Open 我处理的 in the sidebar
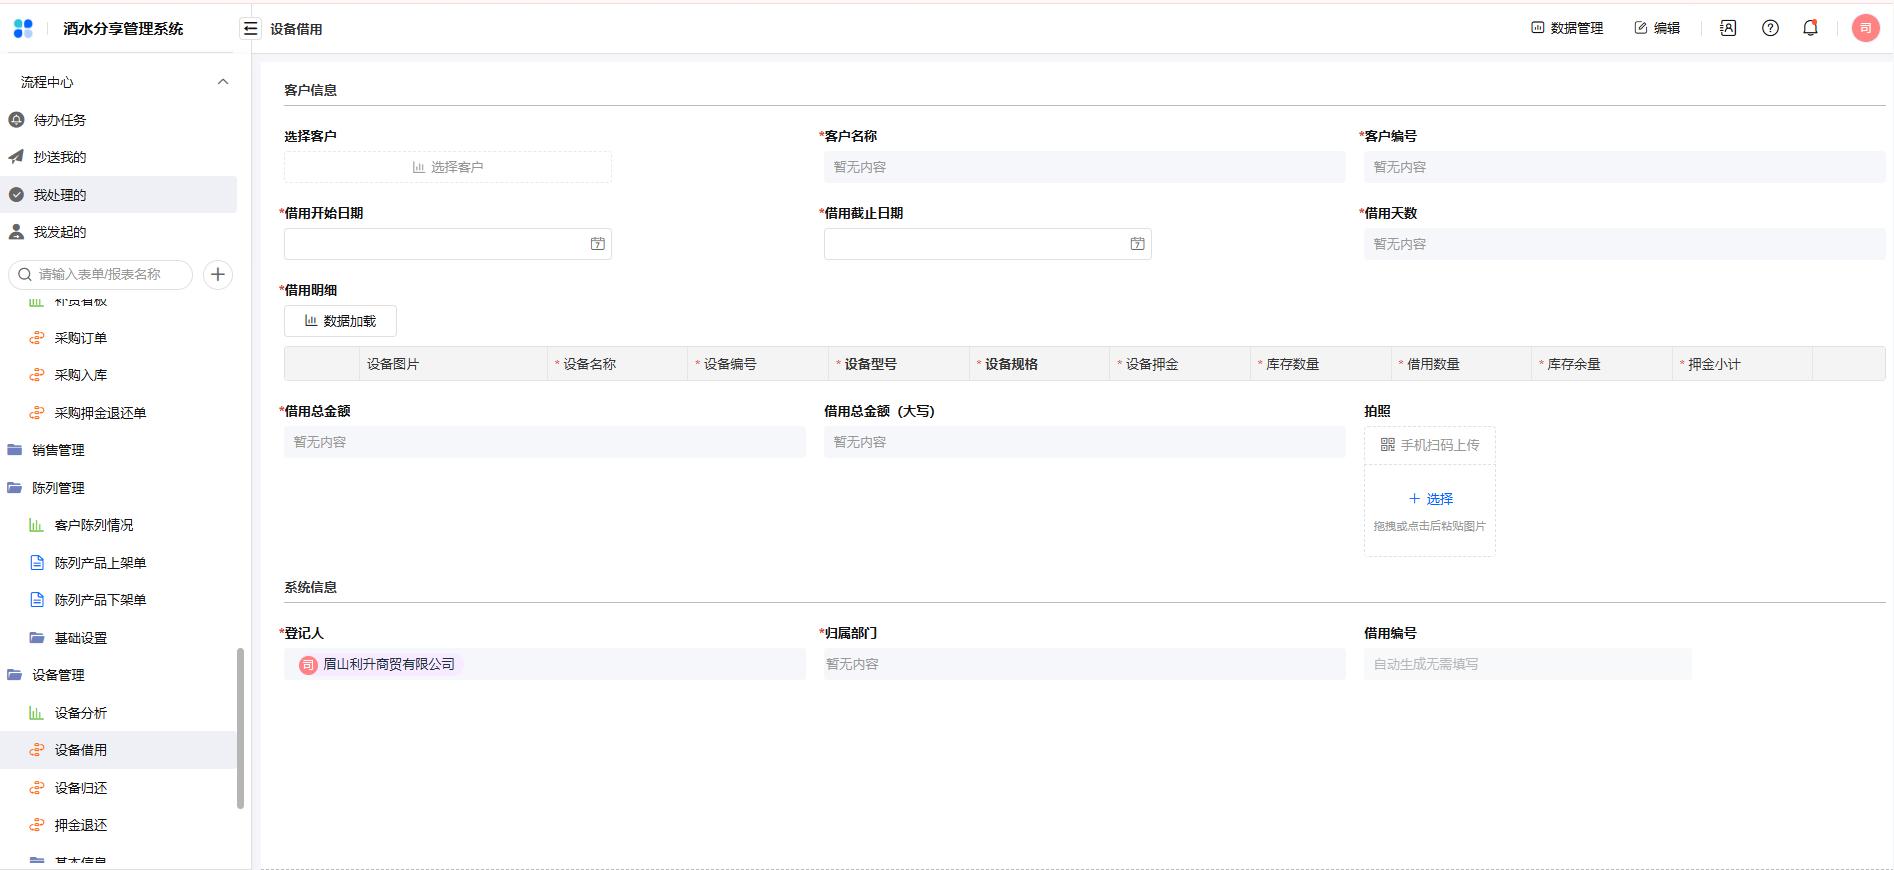 (x=118, y=195)
